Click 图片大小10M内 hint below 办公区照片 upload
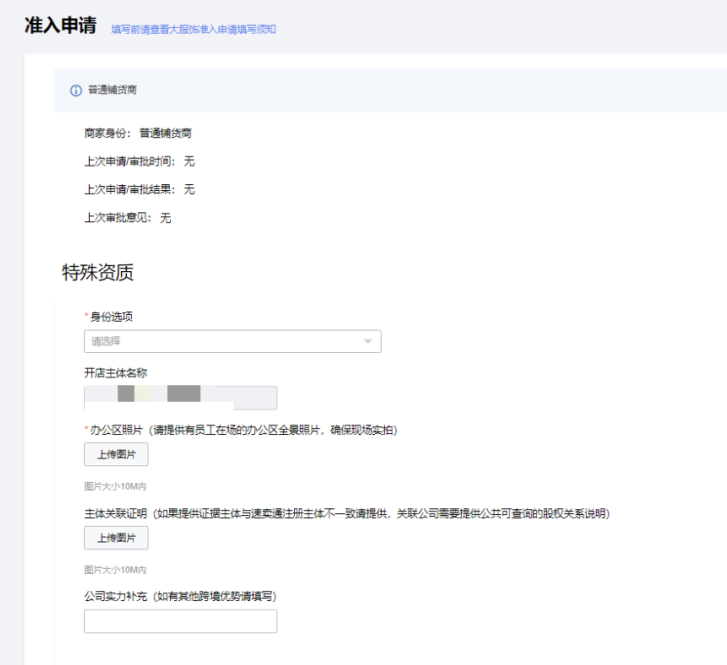 115,486
